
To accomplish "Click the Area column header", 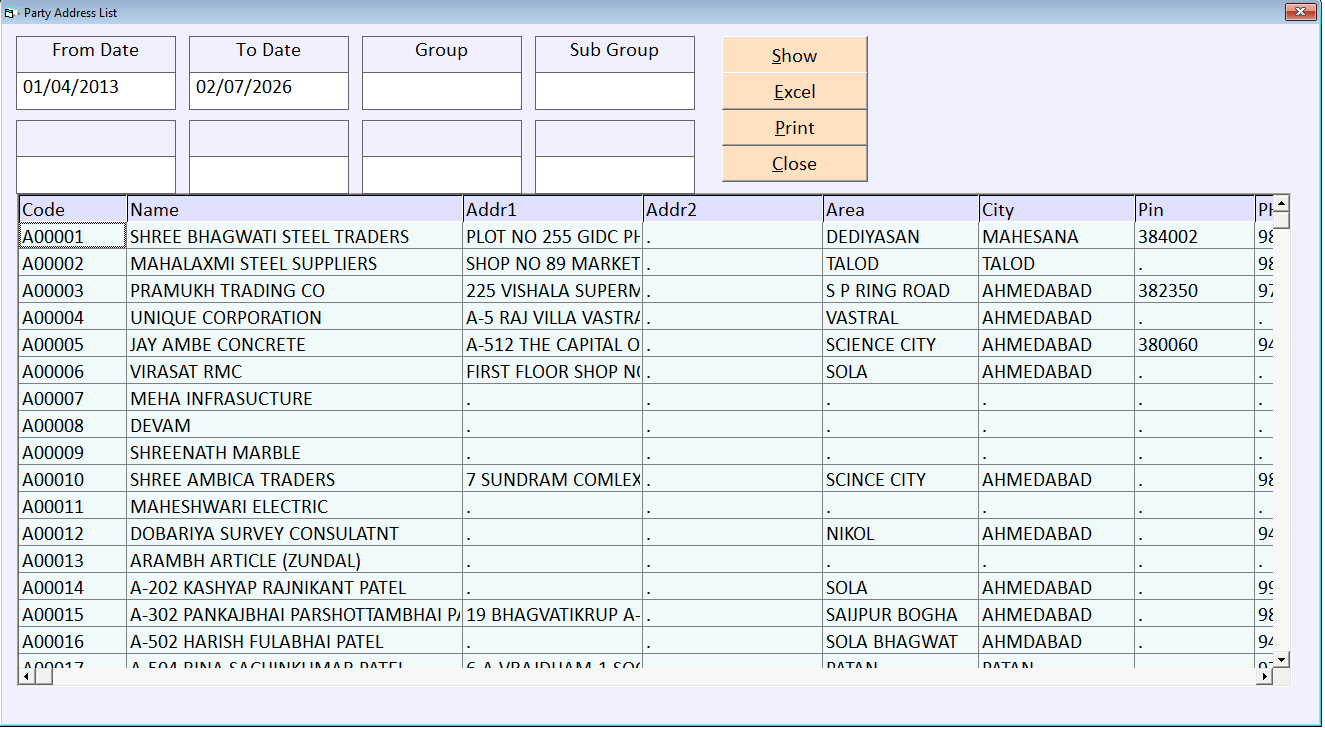I will click(901, 209).
